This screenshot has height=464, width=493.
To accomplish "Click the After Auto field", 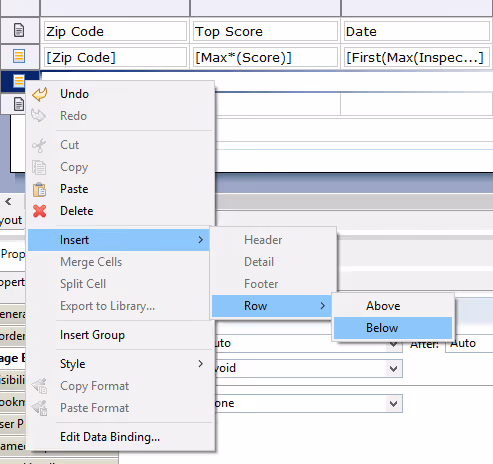I will (x=469, y=343).
